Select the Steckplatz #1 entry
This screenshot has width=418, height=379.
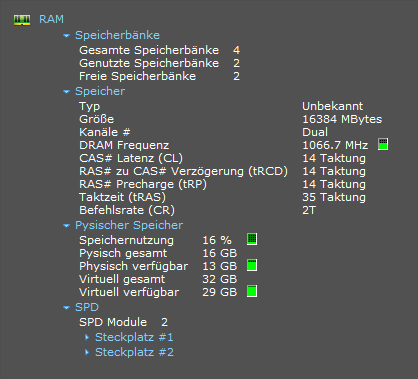pyautogui.click(x=134, y=337)
